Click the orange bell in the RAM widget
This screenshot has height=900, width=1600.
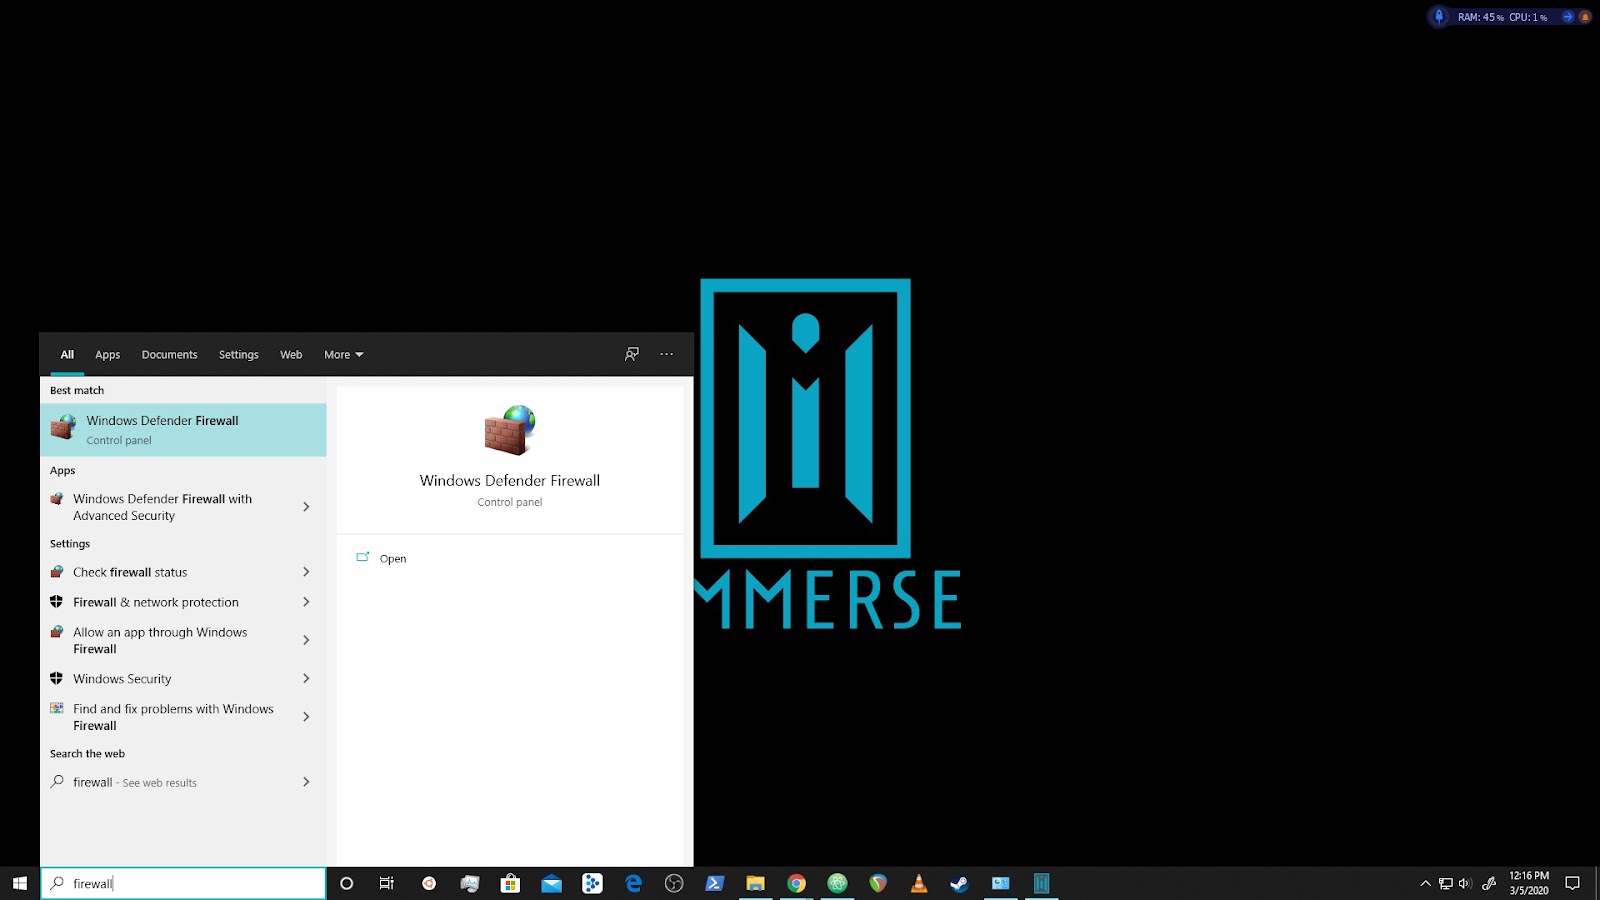pyautogui.click(x=1585, y=17)
